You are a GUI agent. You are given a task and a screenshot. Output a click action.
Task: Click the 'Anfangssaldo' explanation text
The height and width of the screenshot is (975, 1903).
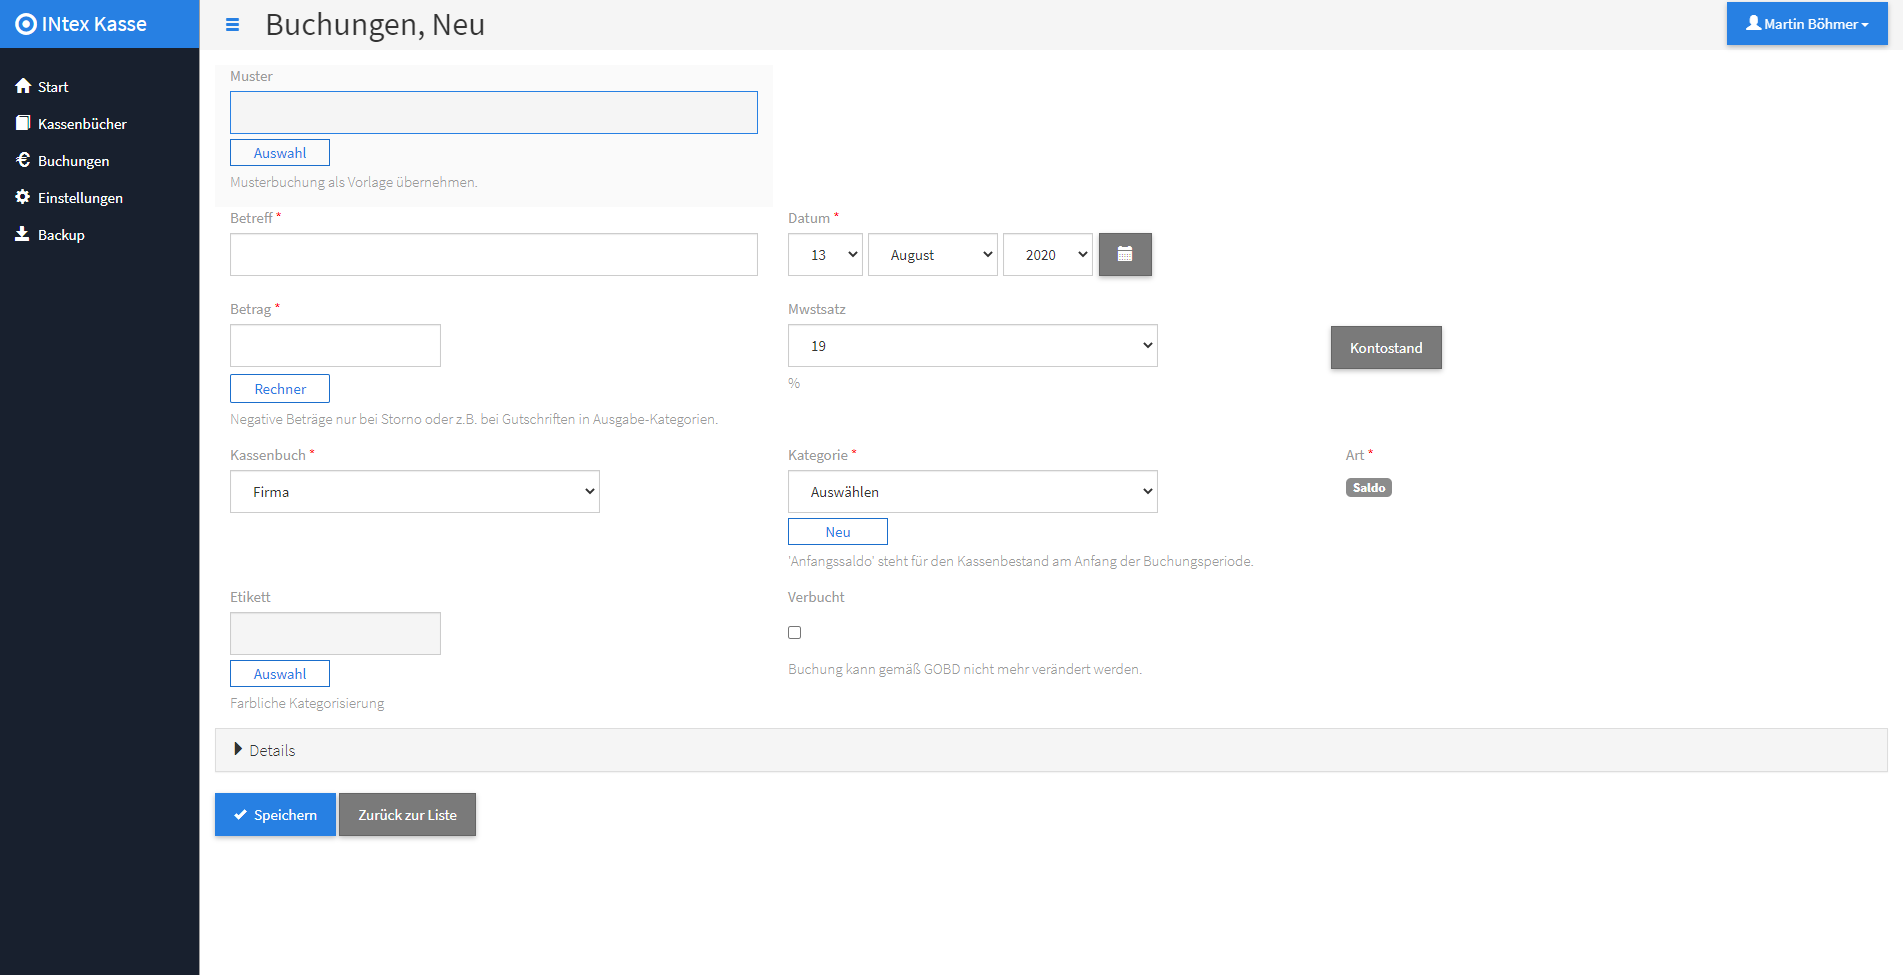[1020, 561]
